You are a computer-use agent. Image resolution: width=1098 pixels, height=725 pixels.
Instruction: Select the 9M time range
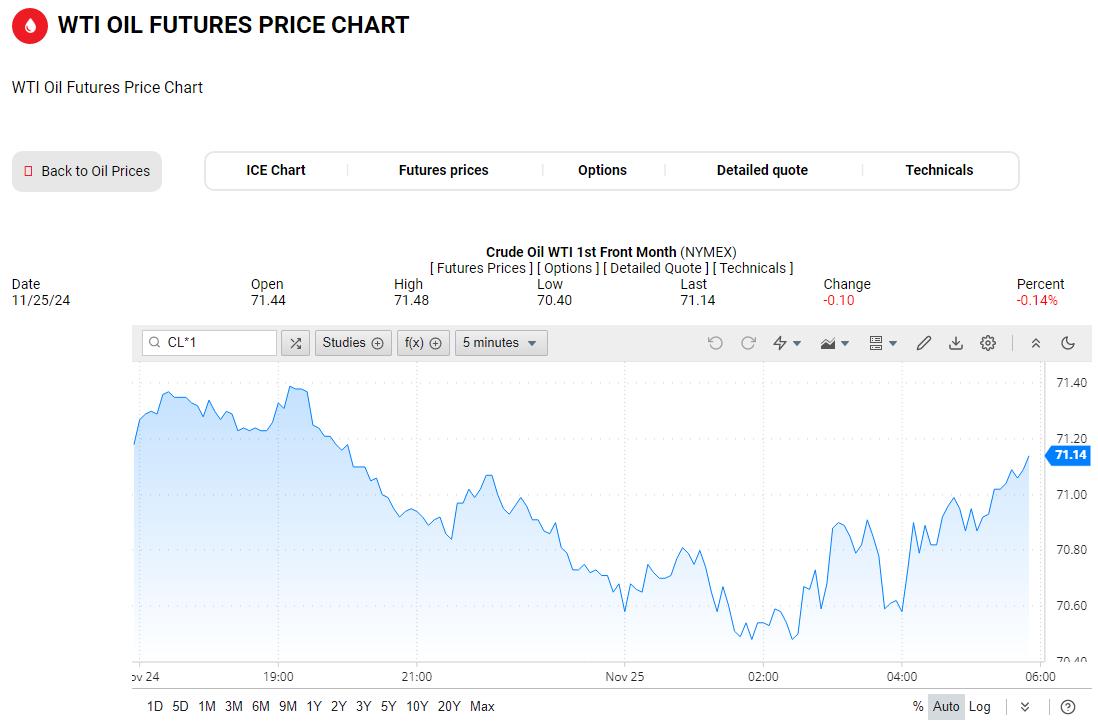[288, 707]
